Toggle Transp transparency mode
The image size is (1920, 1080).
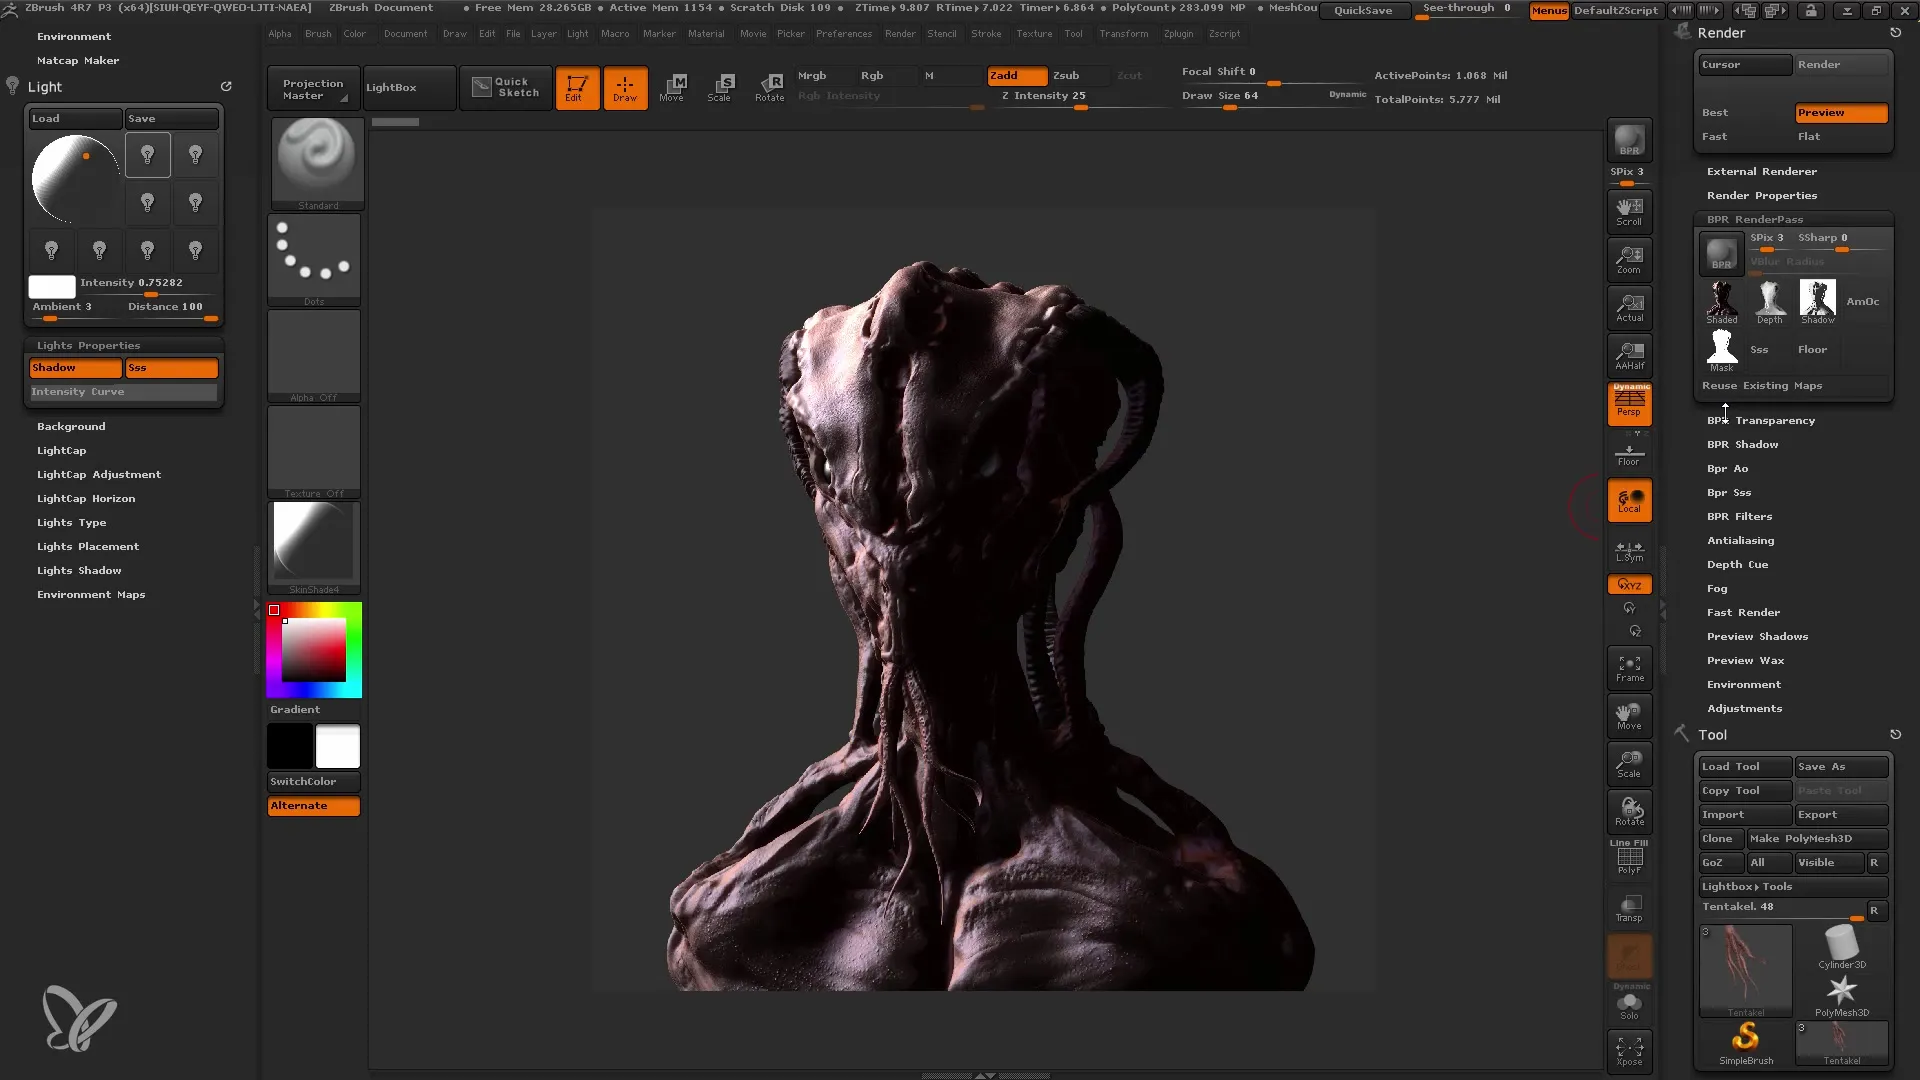(x=1629, y=907)
